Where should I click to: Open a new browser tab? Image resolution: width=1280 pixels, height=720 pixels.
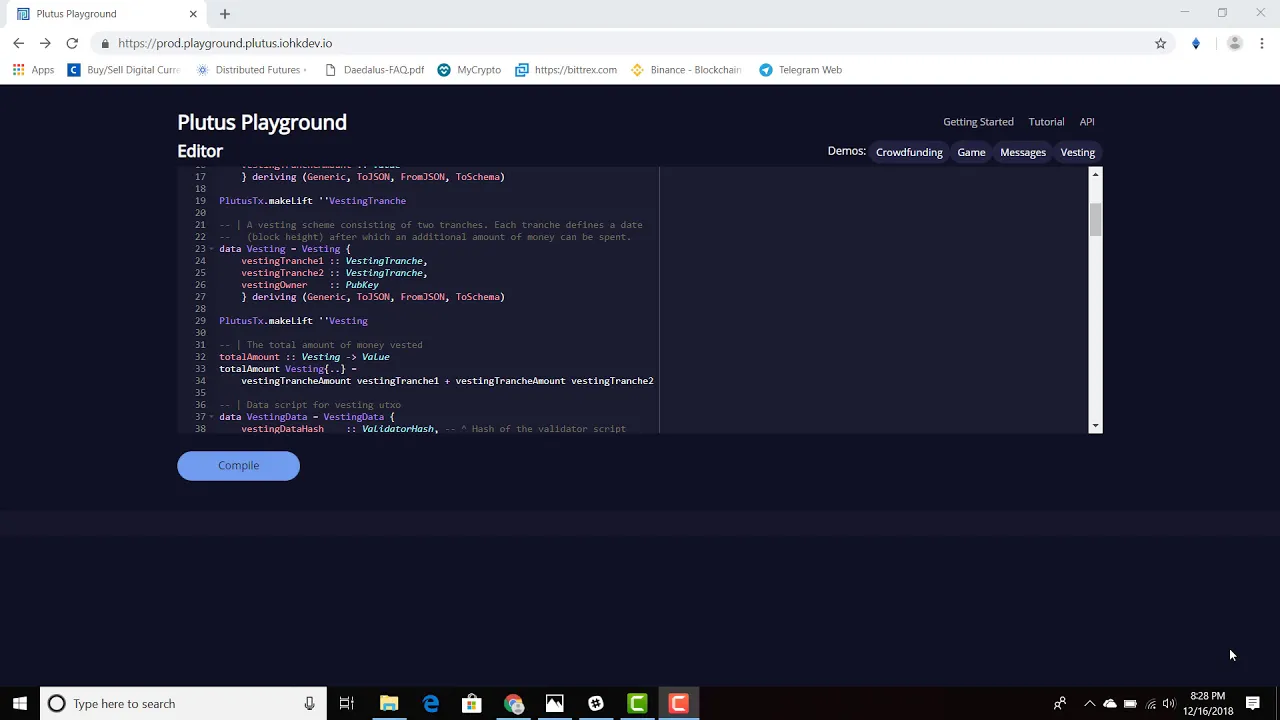(x=225, y=14)
